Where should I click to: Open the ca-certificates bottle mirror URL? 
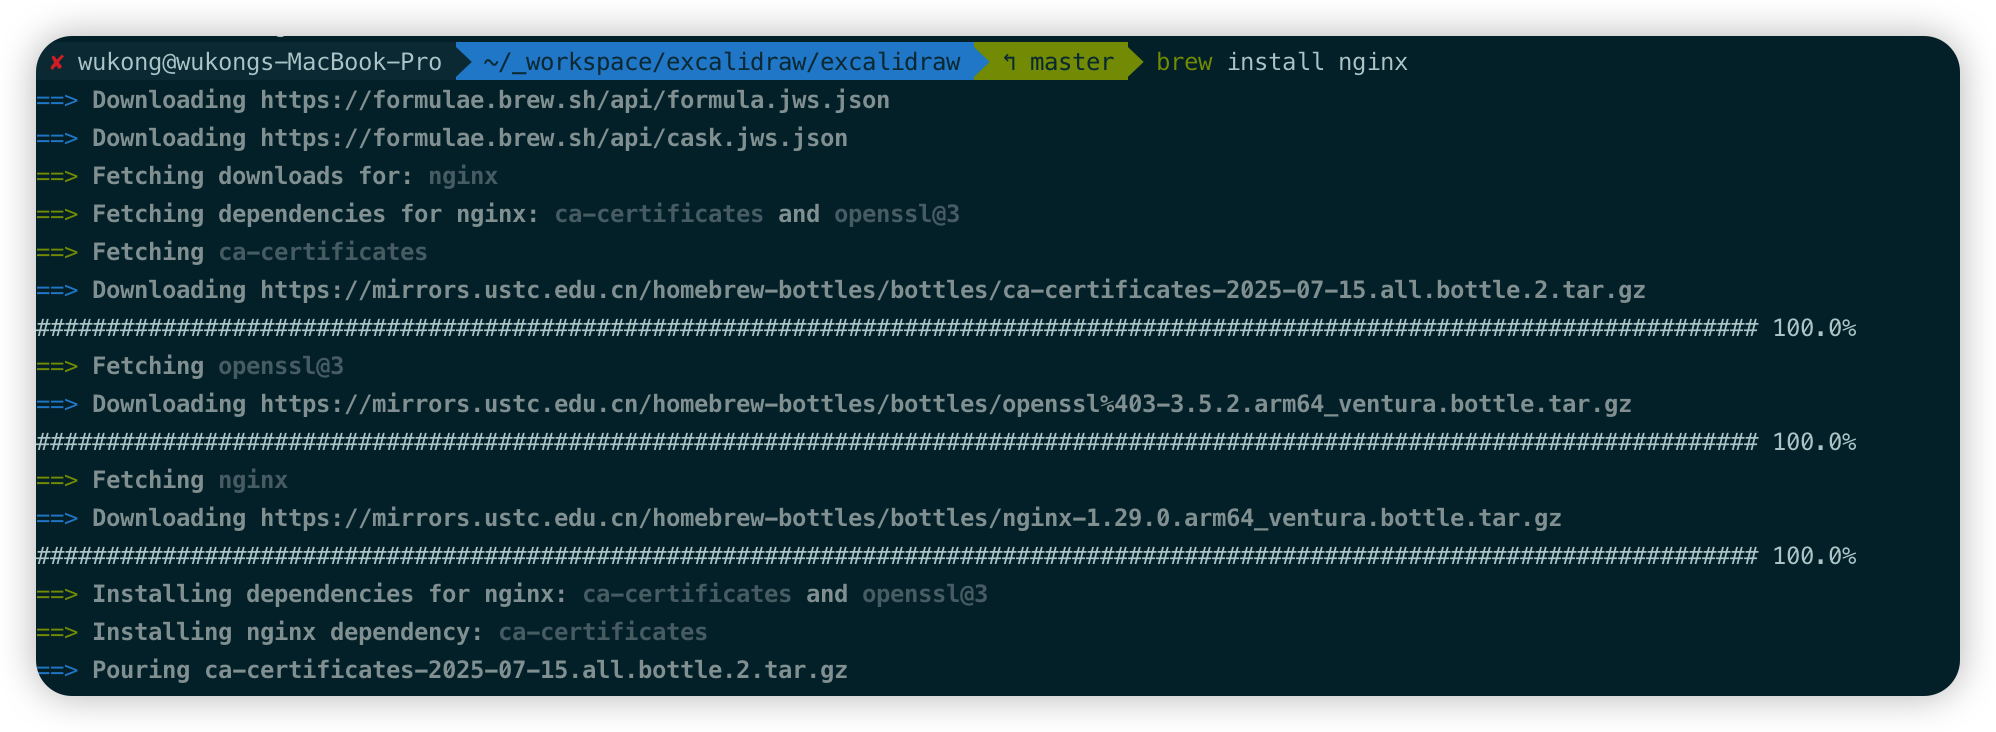952,290
